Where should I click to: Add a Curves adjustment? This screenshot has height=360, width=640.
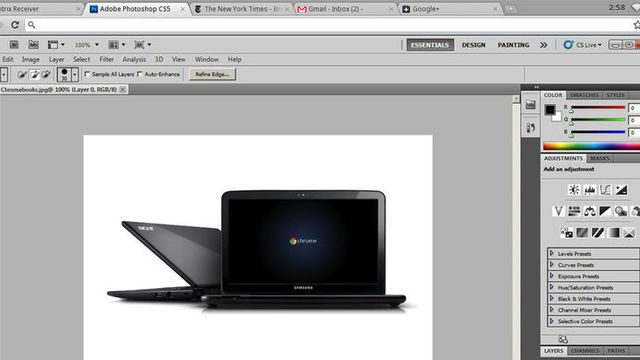[x=605, y=190]
